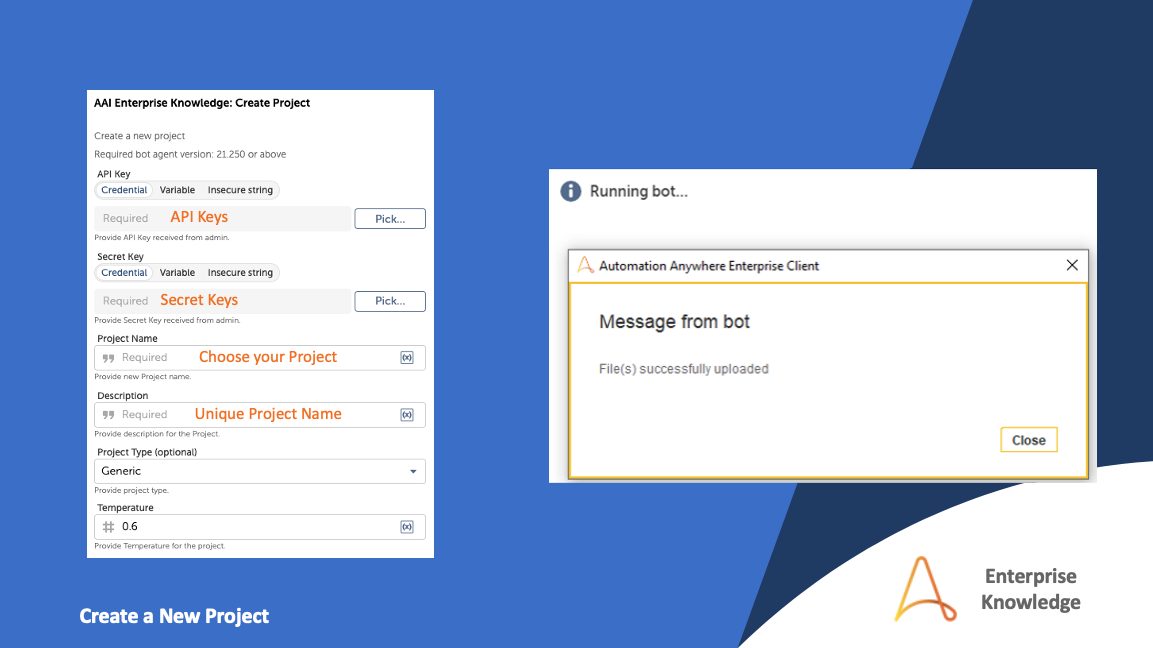Screen dimensions: 1153x648
Task: Select Insecure string option for Secret Key
Action: point(240,272)
